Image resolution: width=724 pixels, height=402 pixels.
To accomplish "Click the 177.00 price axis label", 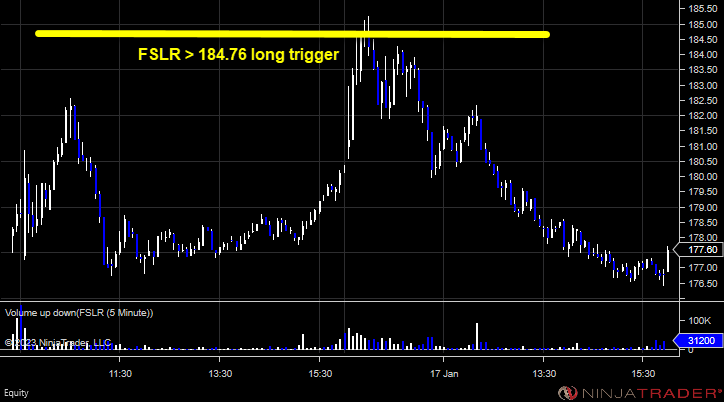I will [703, 268].
